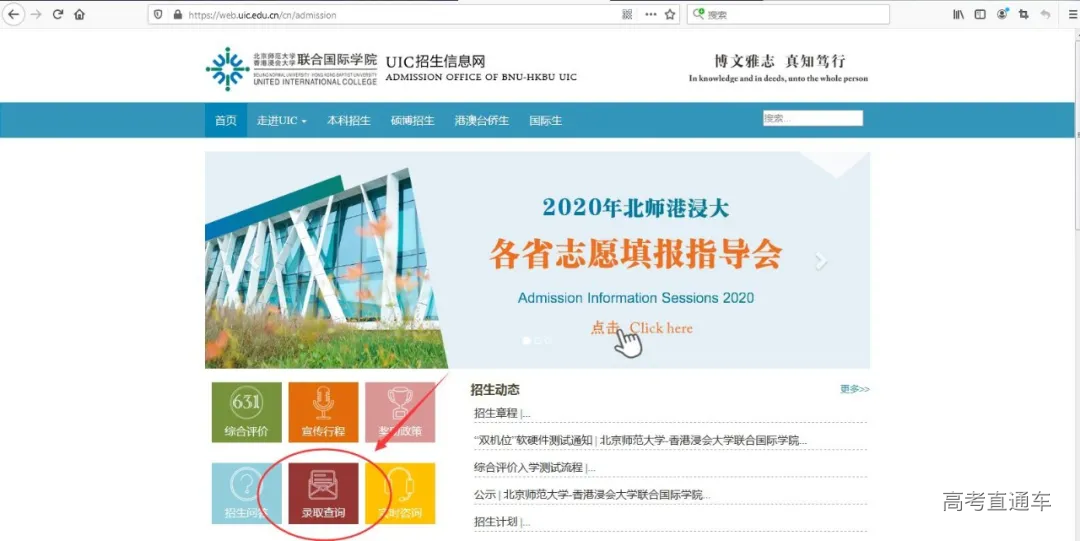Reload the page with the refresh button
The height and width of the screenshot is (541, 1080).
click(58, 15)
